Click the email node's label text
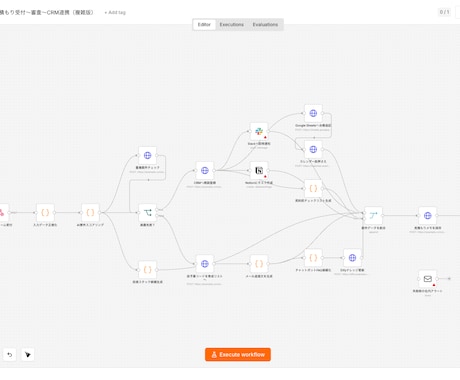 click(x=428, y=291)
